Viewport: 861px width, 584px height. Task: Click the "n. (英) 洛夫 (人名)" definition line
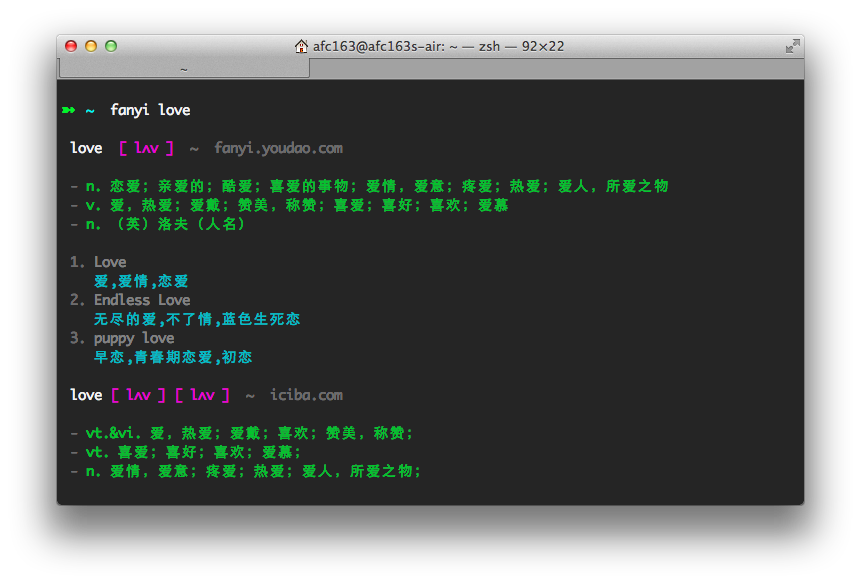(x=158, y=224)
